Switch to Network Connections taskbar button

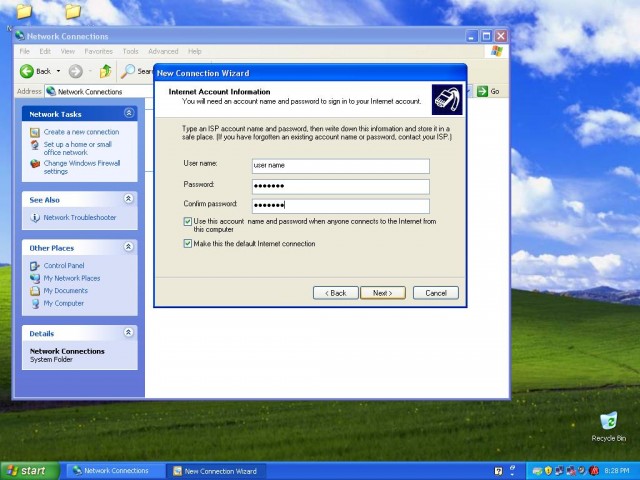click(x=115, y=471)
